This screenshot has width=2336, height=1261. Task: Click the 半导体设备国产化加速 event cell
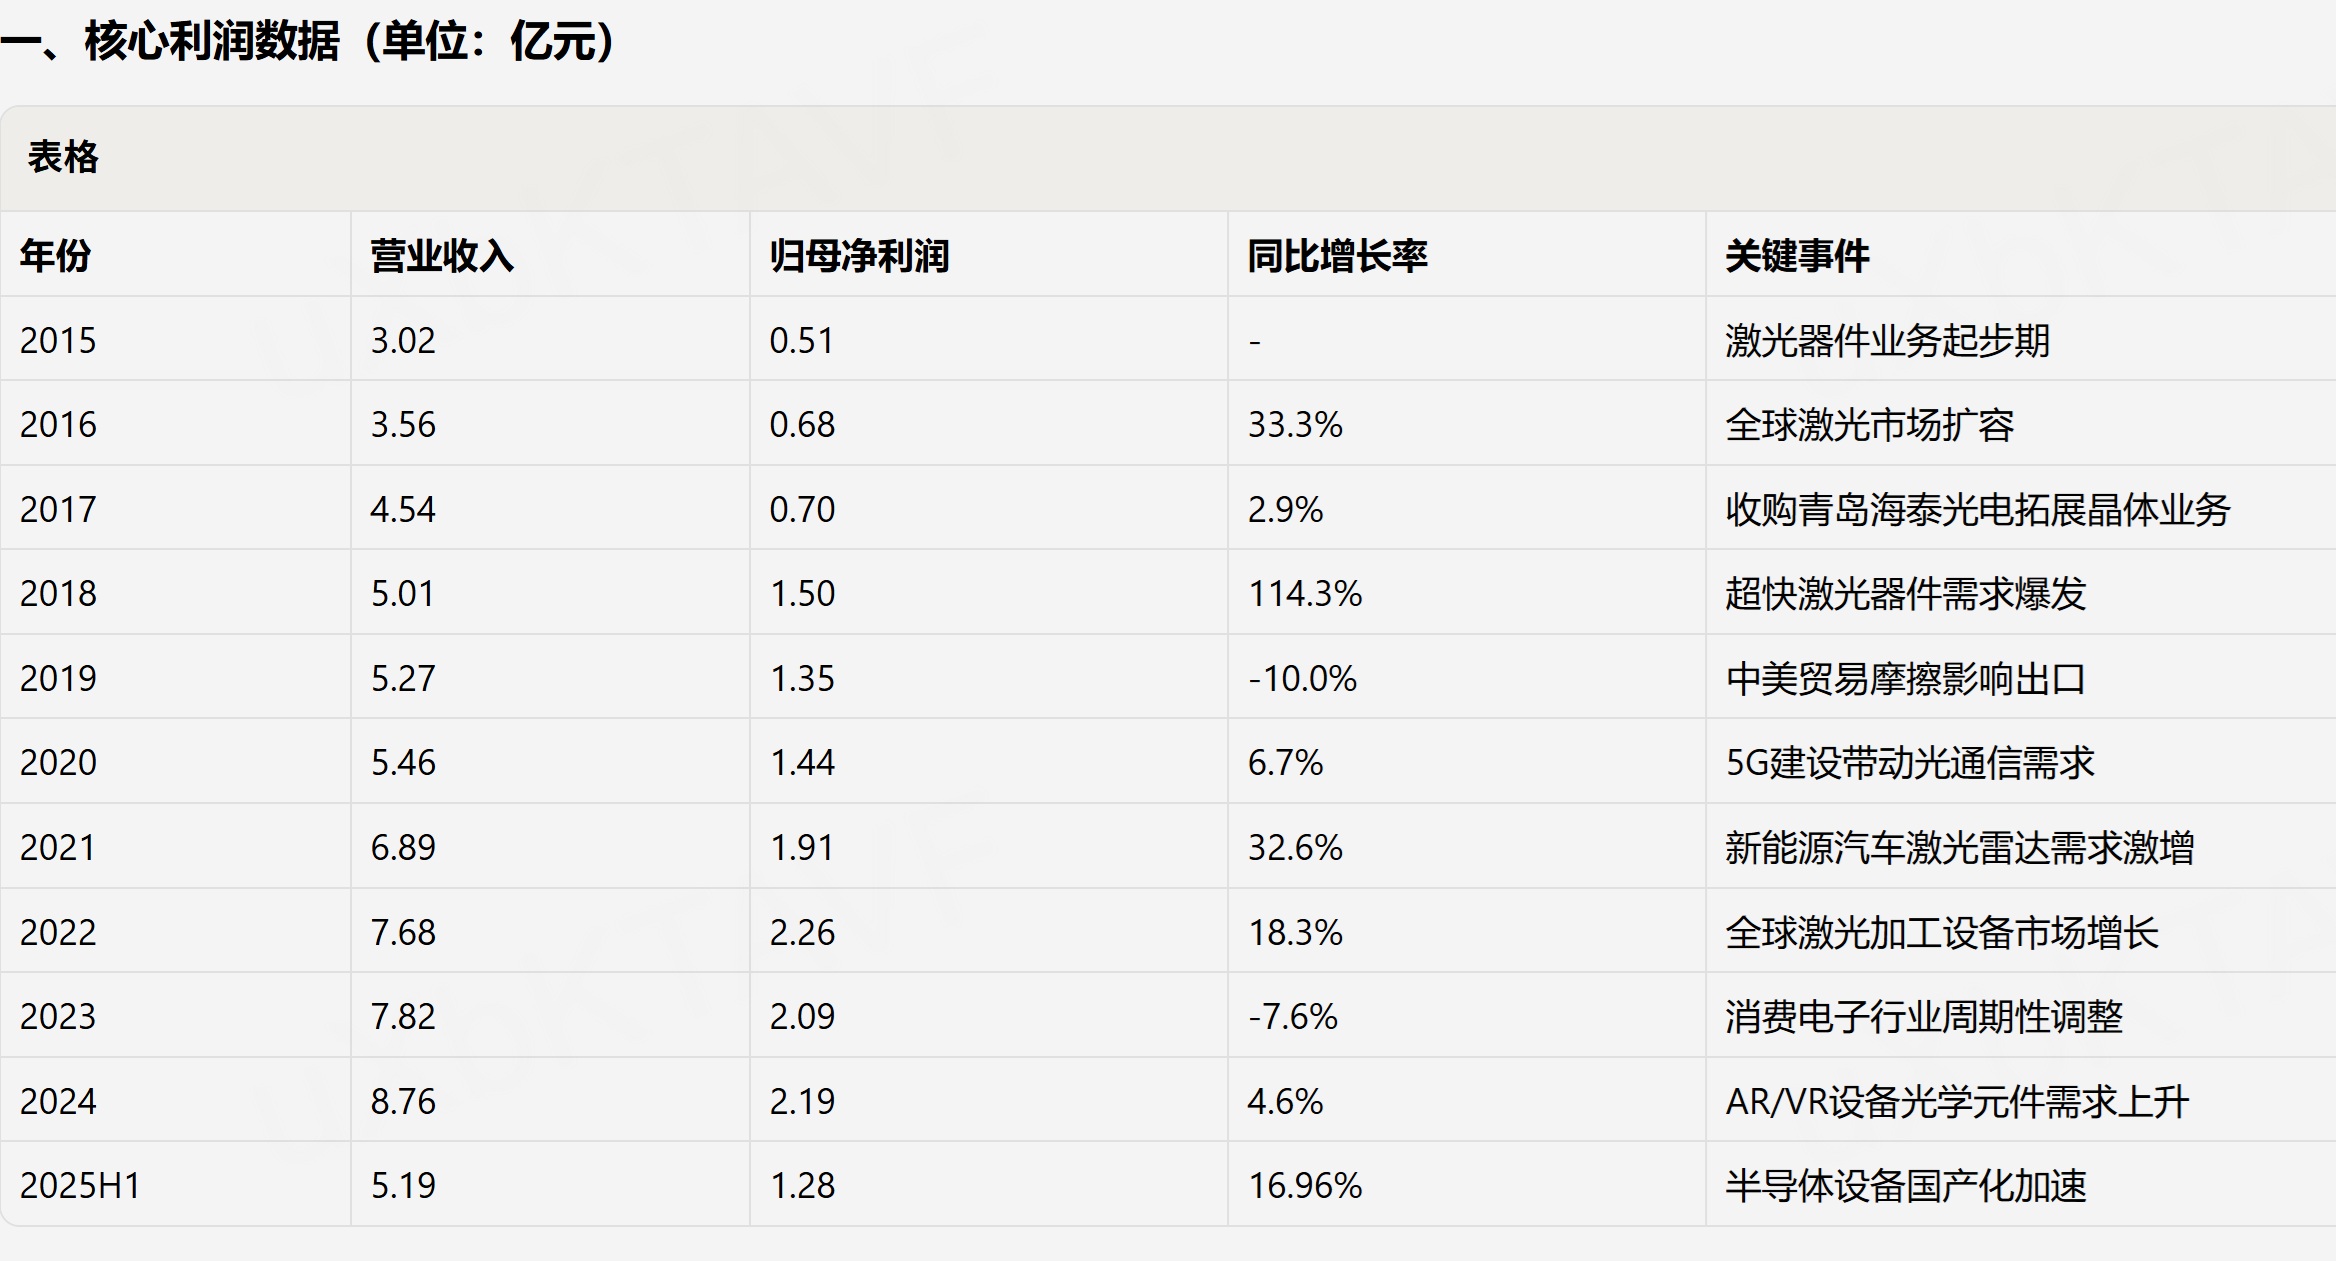(1906, 1186)
